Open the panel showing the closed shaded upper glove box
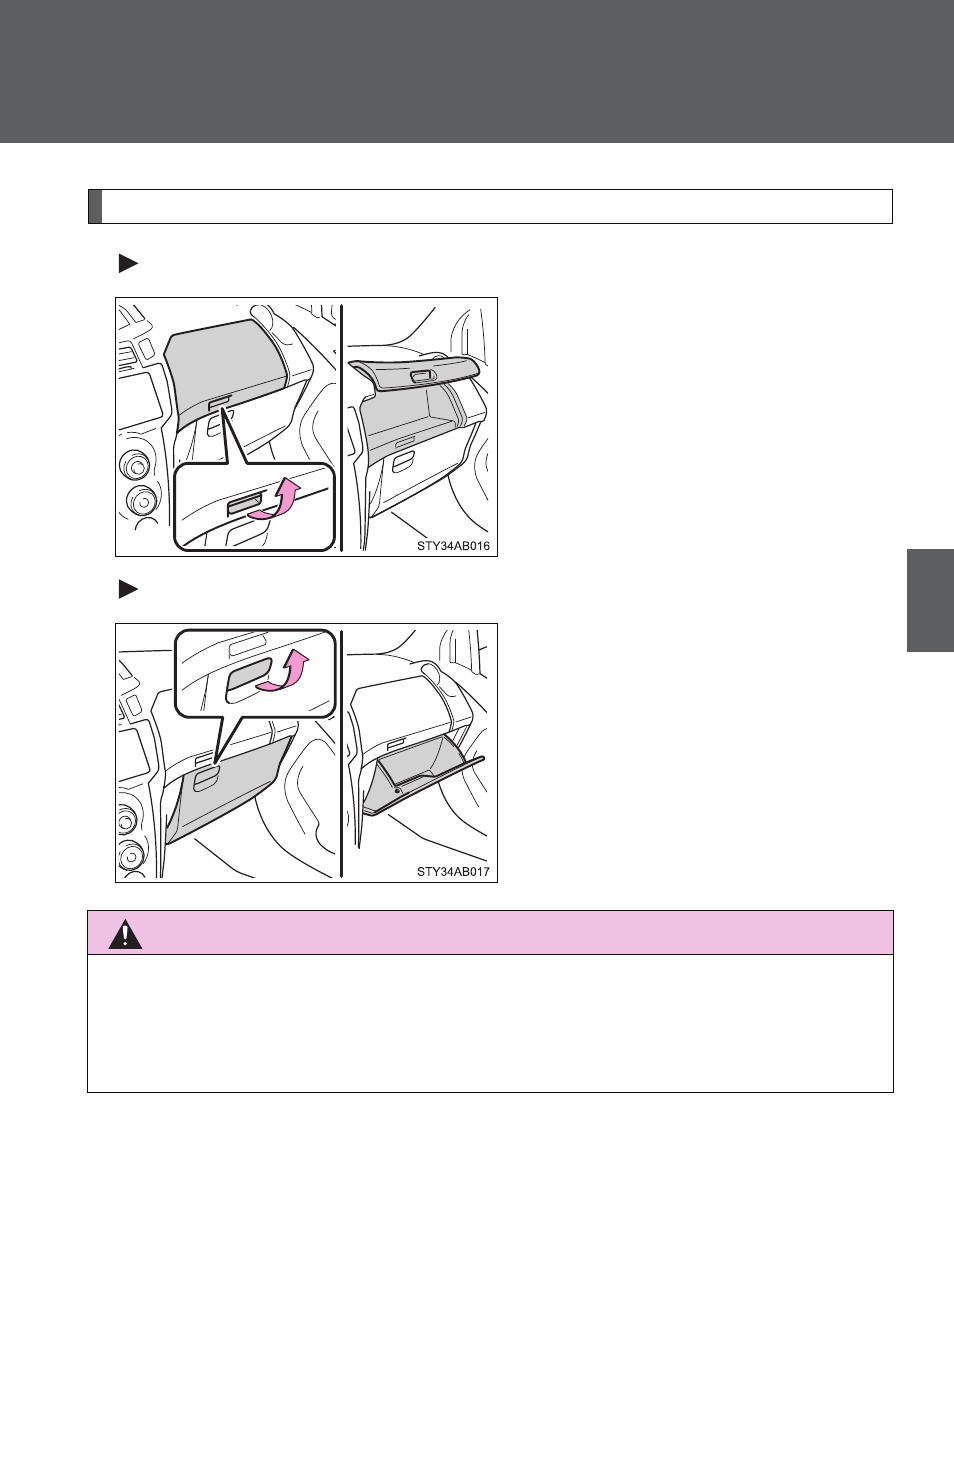The image size is (954, 1474). (228, 427)
